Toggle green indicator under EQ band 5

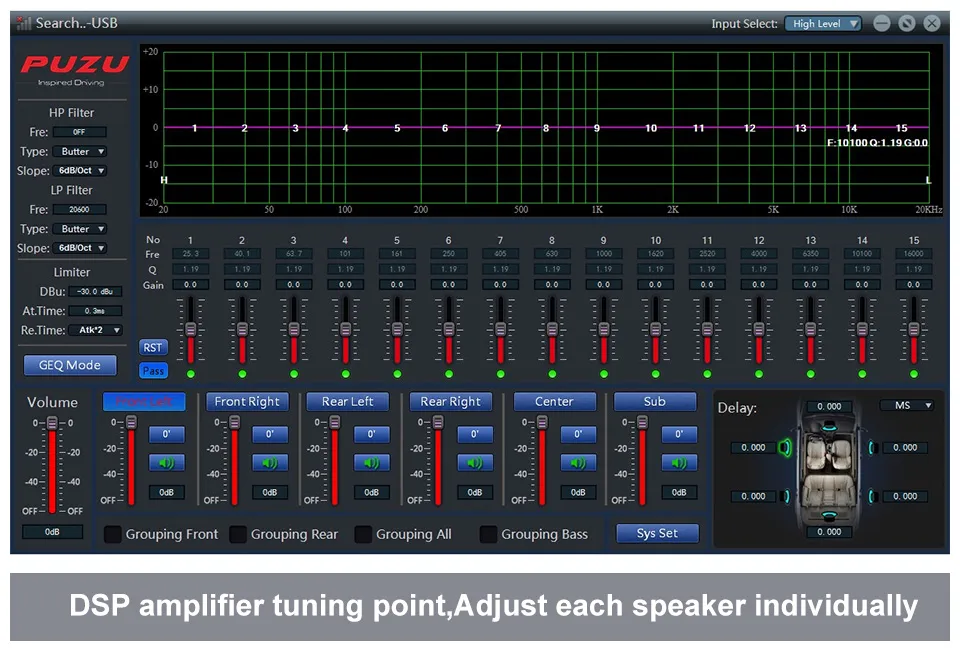tap(397, 374)
